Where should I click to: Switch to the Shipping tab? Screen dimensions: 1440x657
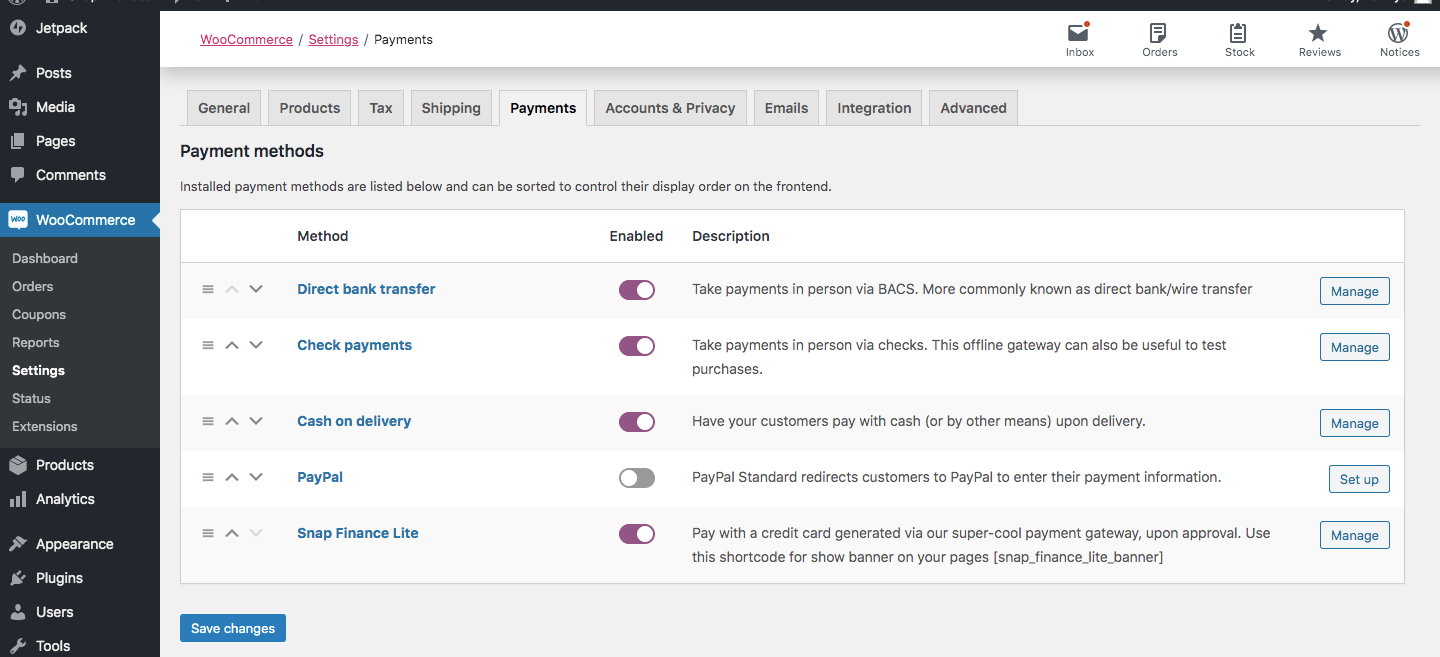(451, 108)
